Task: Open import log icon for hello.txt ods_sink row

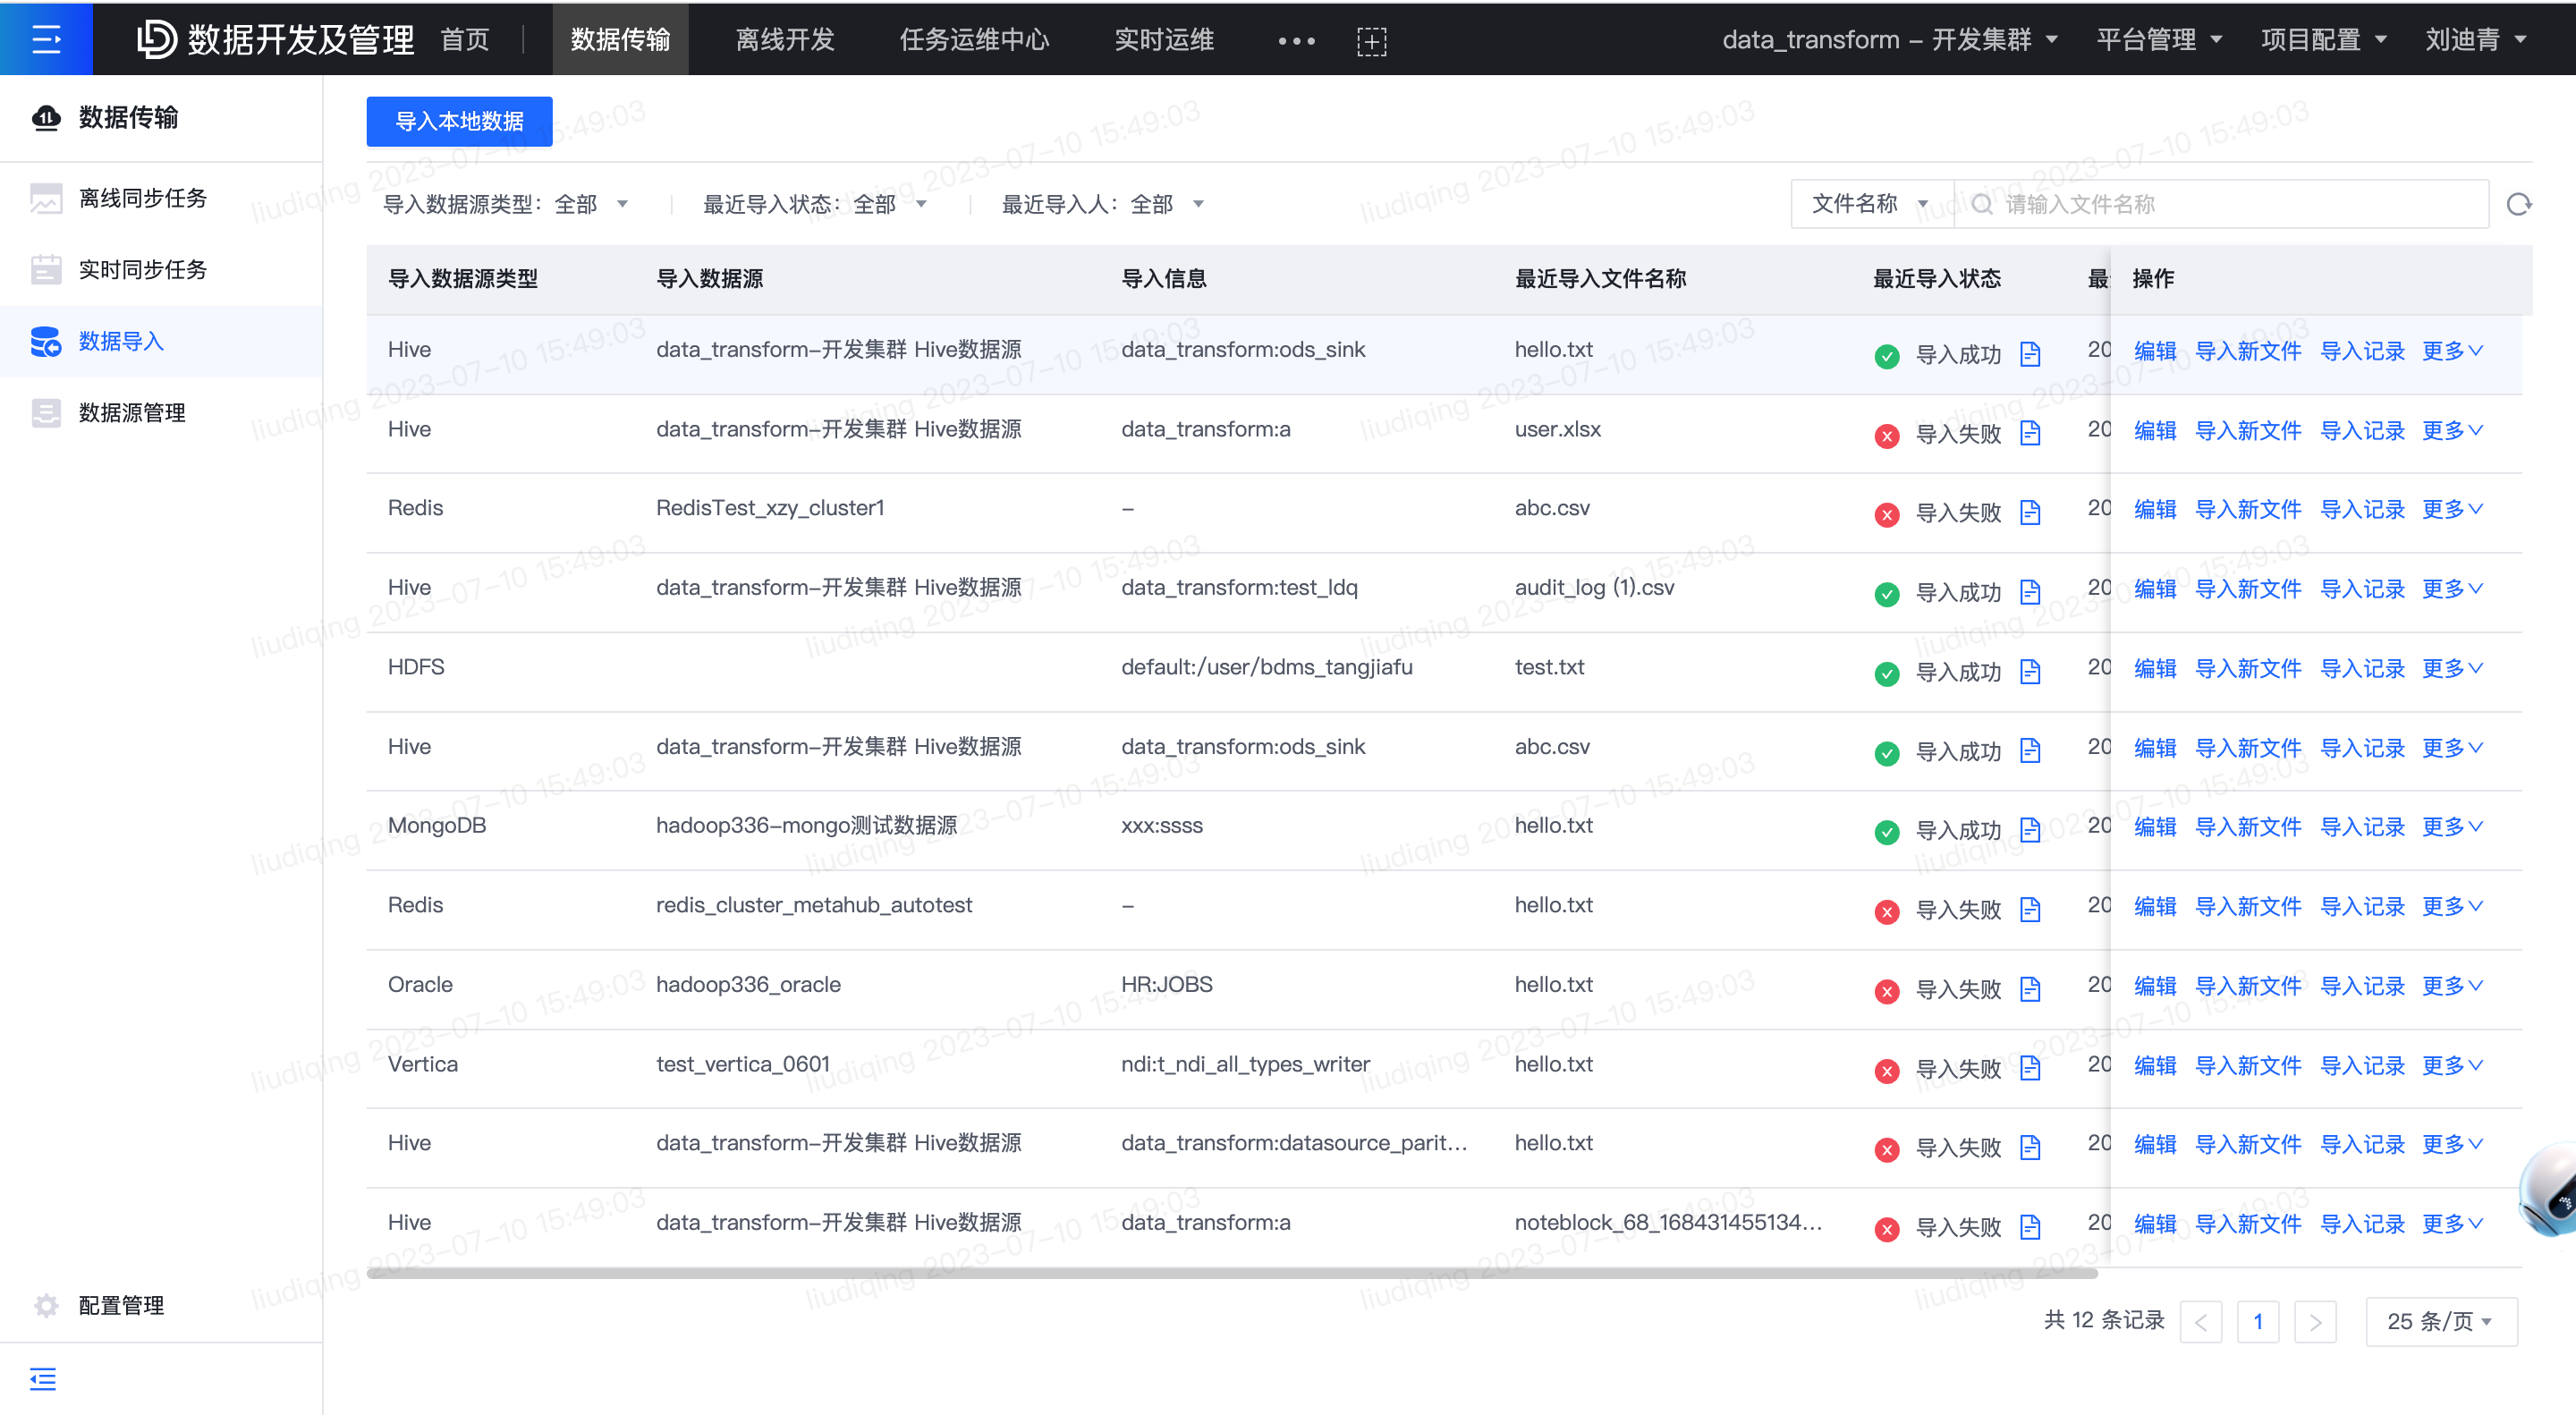Action: (2029, 354)
